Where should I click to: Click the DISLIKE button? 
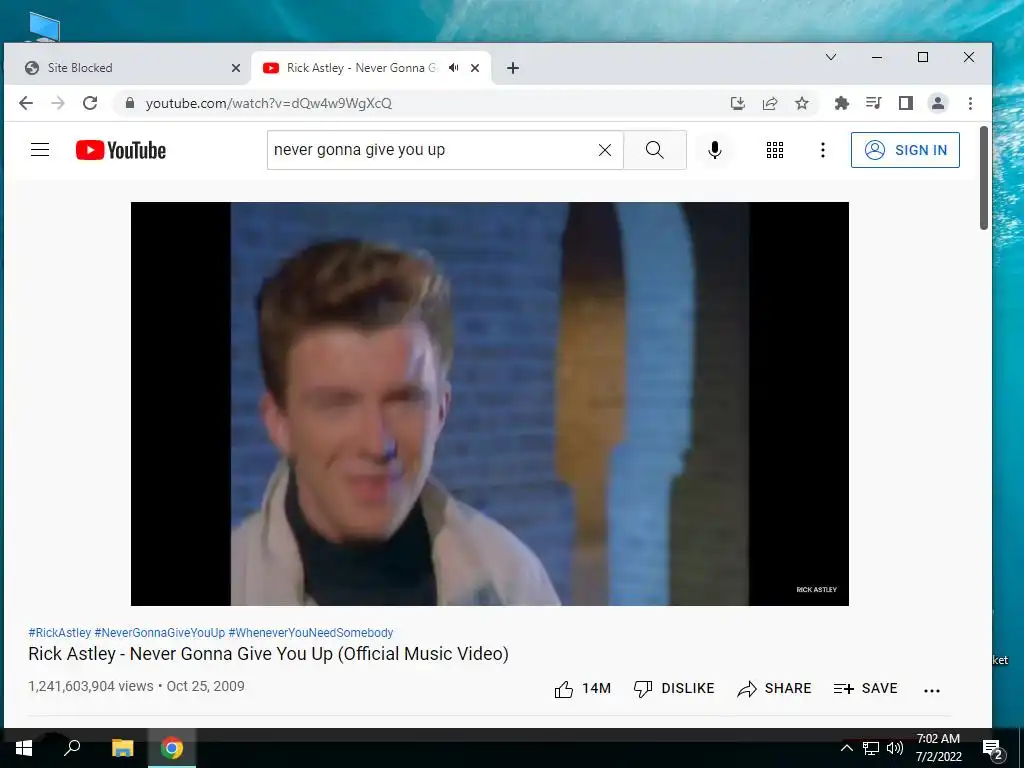(674, 689)
